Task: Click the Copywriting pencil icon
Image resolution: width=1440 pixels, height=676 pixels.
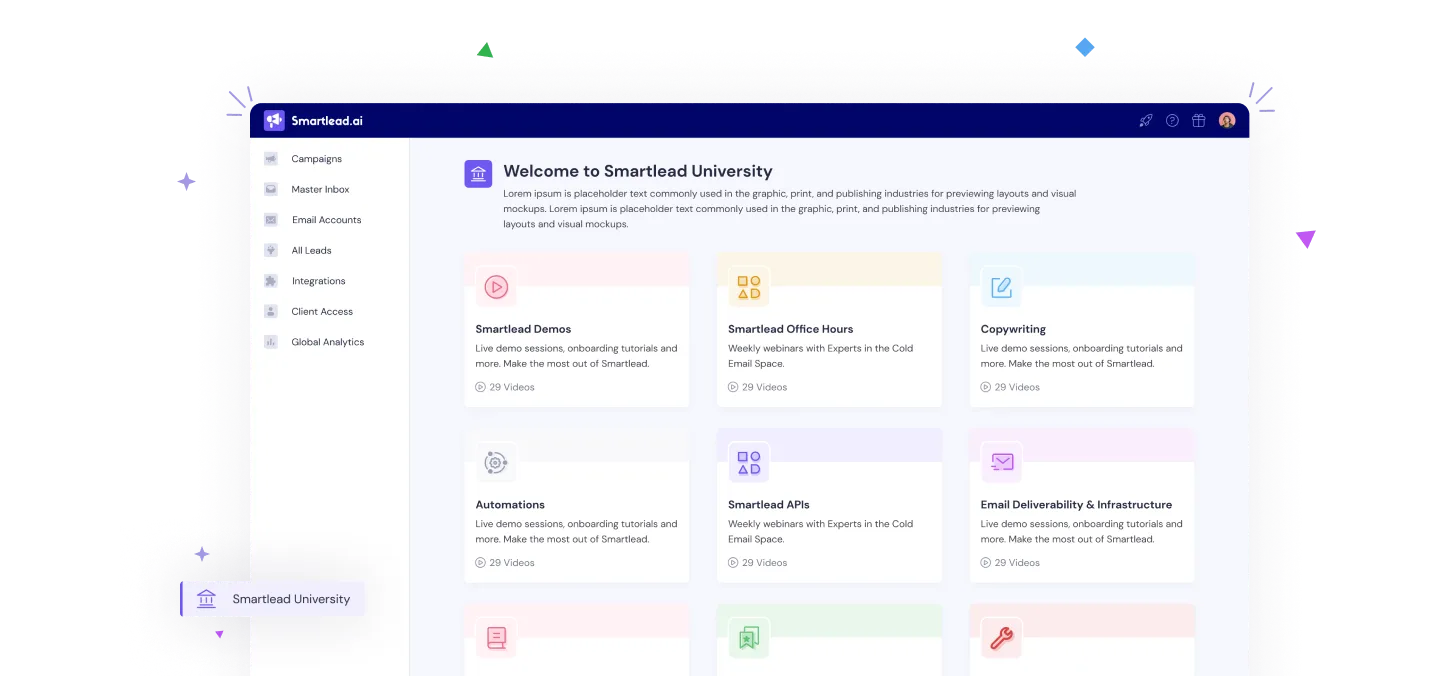Action: coord(1001,287)
